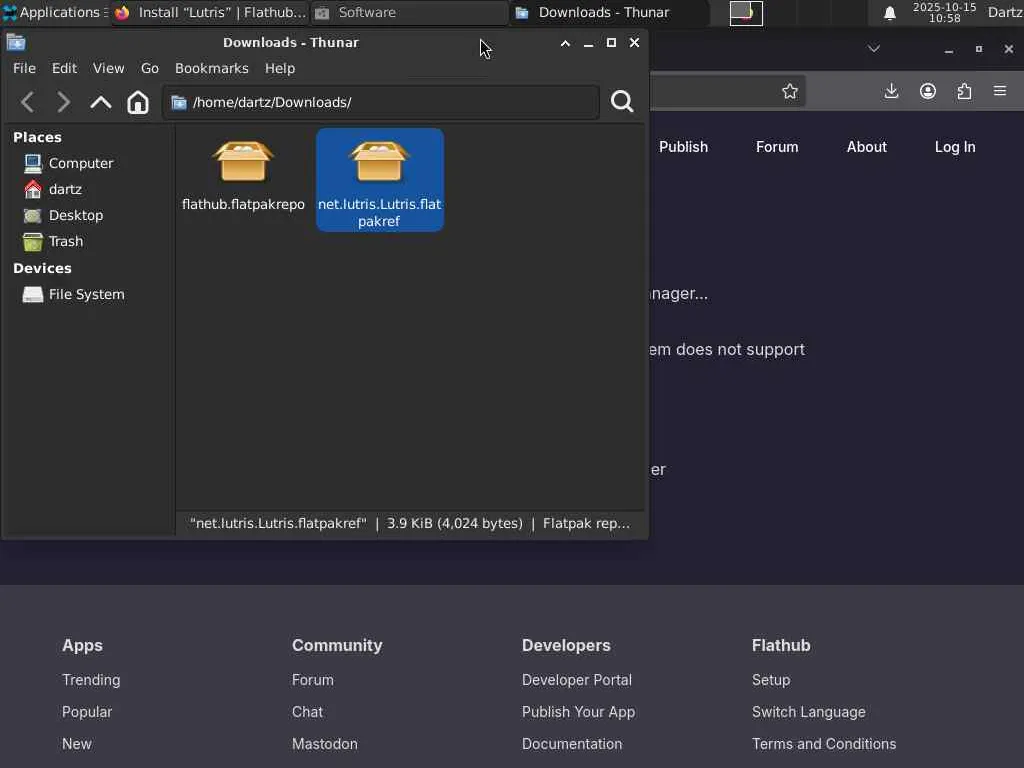Switch to Software window in taskbar
The width and height of the screenshot is (1024, 768).
409,12
